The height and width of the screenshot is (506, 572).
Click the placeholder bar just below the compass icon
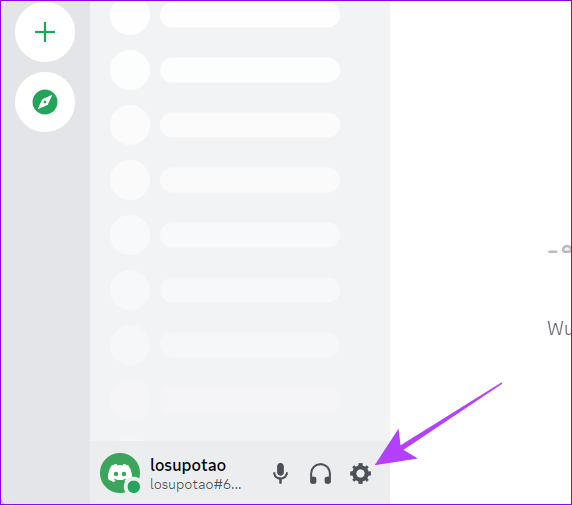[250, 125]
